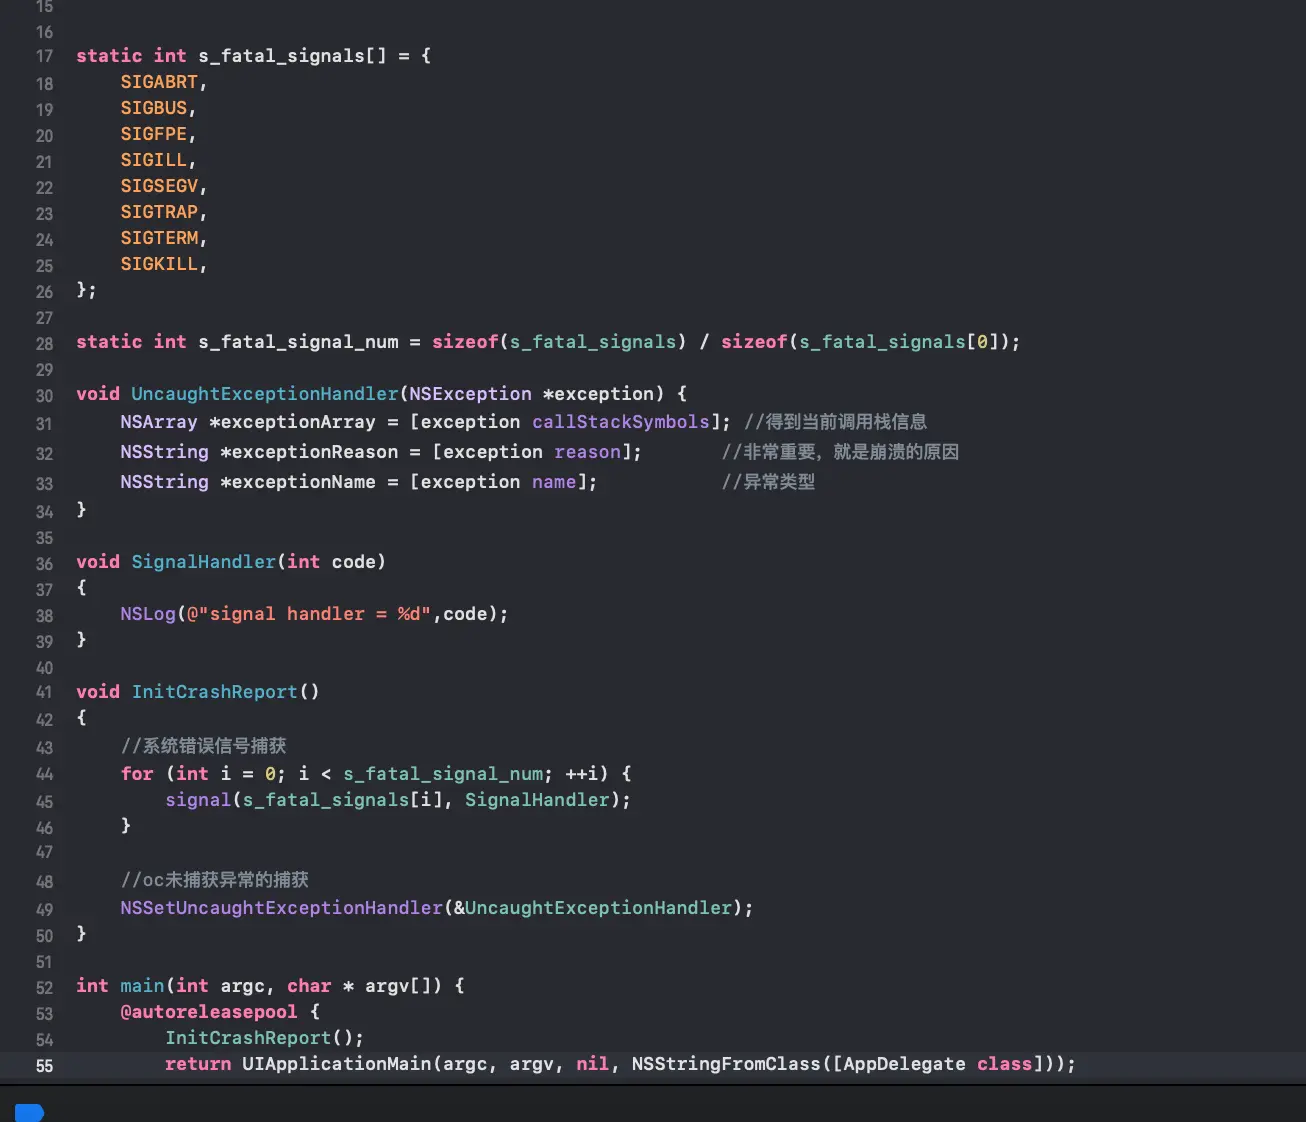This screenshot has width=1306, height=1122.
Task: Click line number 17 in the gutter
Action: 44,58
